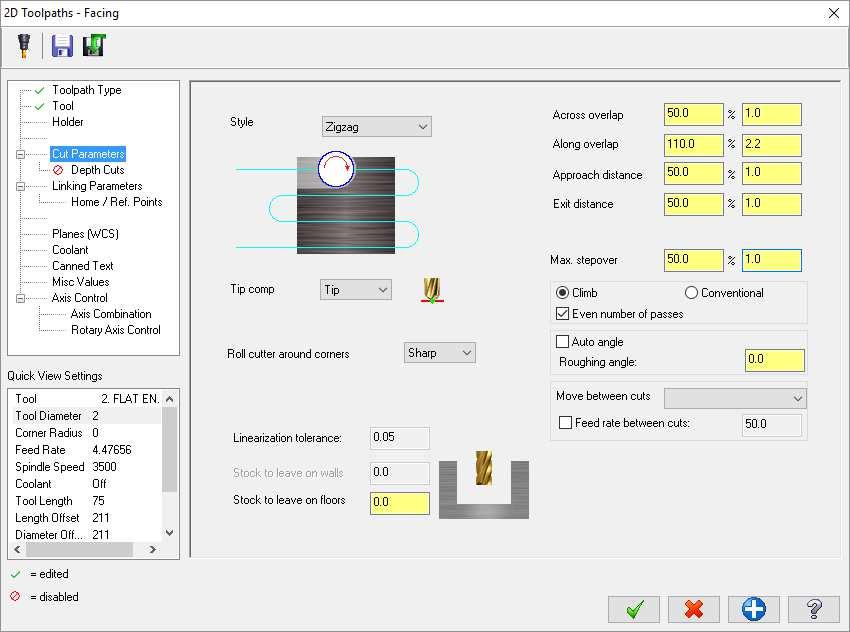Cancel with the red X button
This screenshot has height=632, width=850.
[694, 609]
